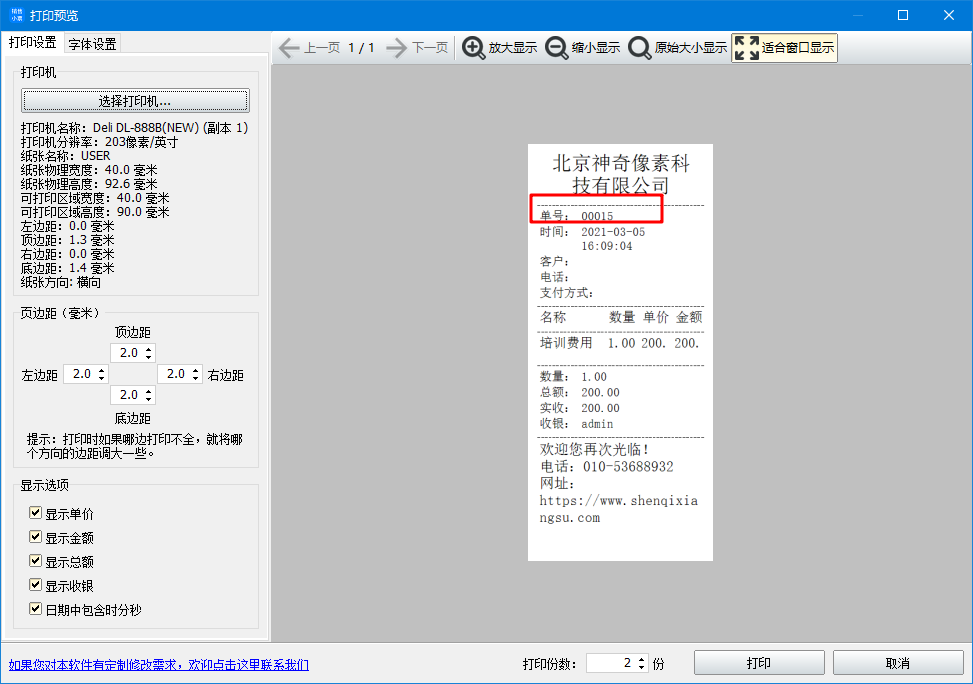This screenshot has width=973, height=684.
Task: Click the phone number 010-53688932 in preview
Action: (x=628, y=467)
